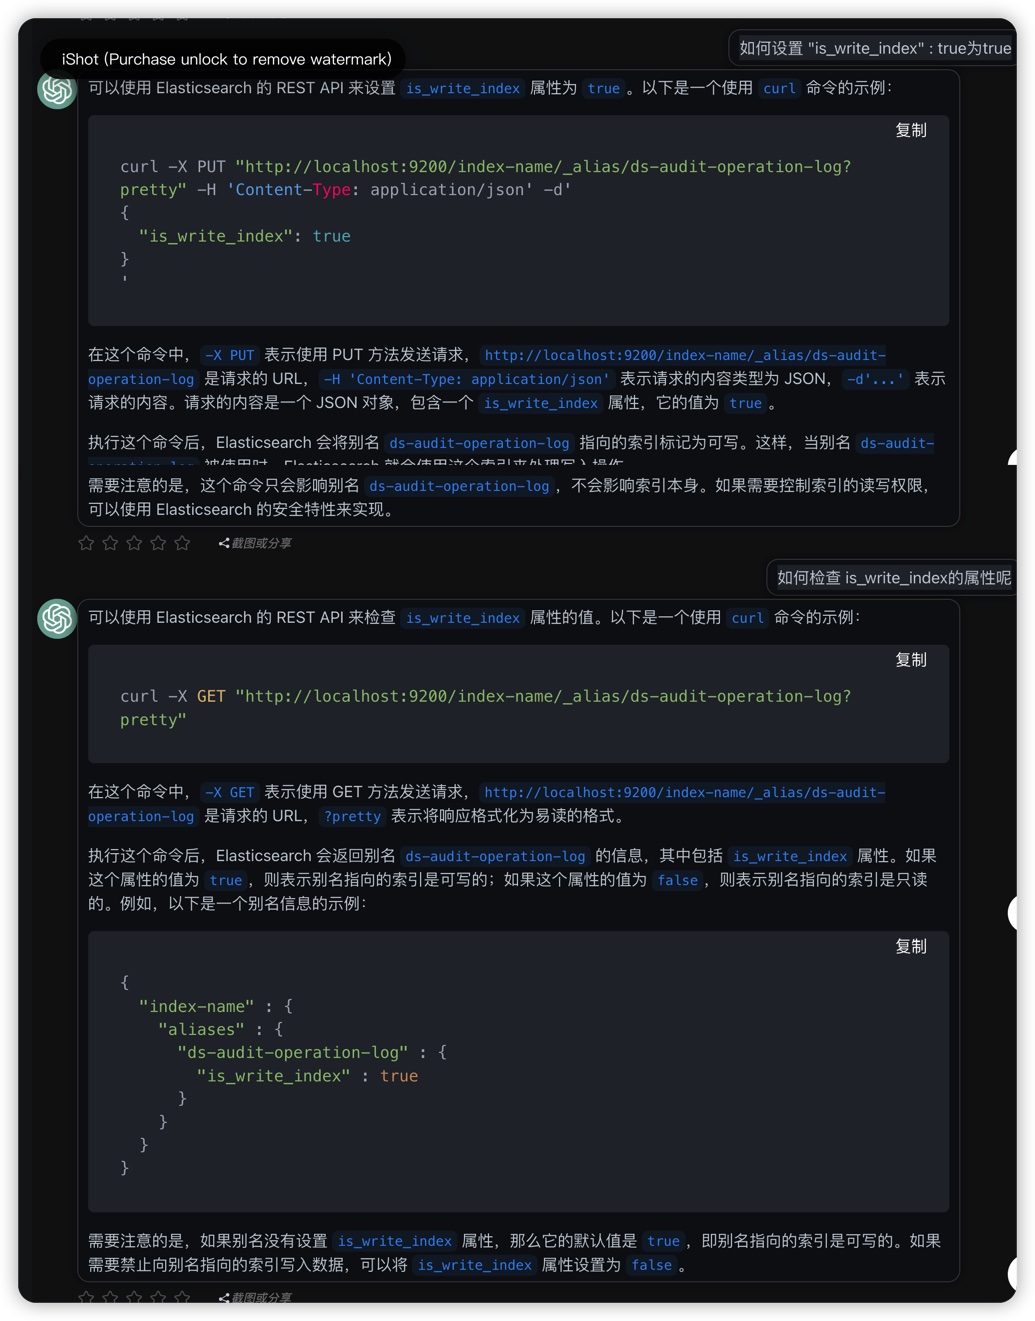Rate the first answer one star

point(86,543)
